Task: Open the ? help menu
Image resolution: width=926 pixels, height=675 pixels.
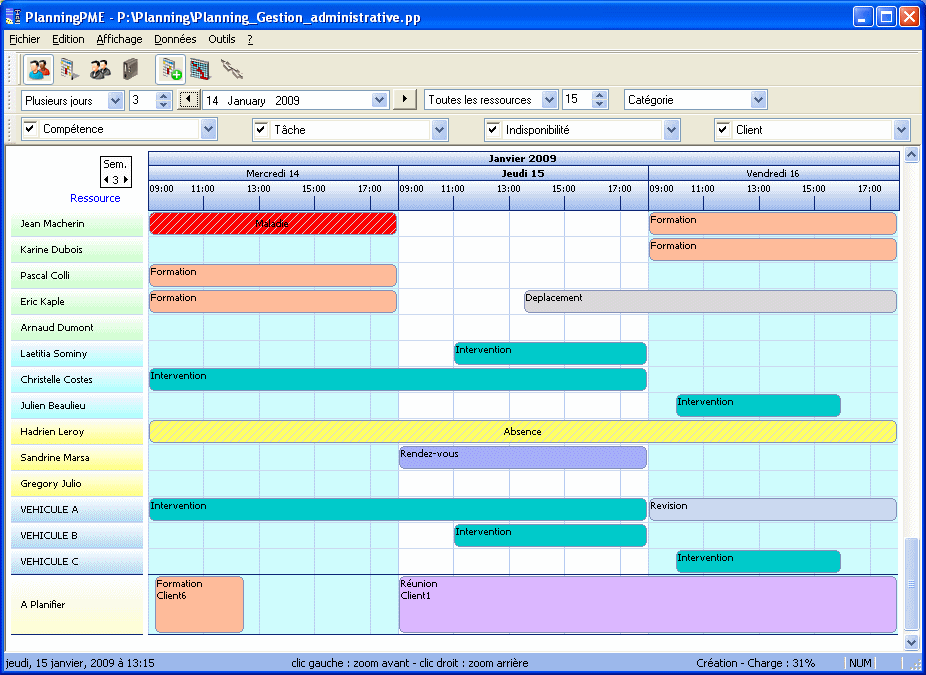Action: (x=250, y=39)
